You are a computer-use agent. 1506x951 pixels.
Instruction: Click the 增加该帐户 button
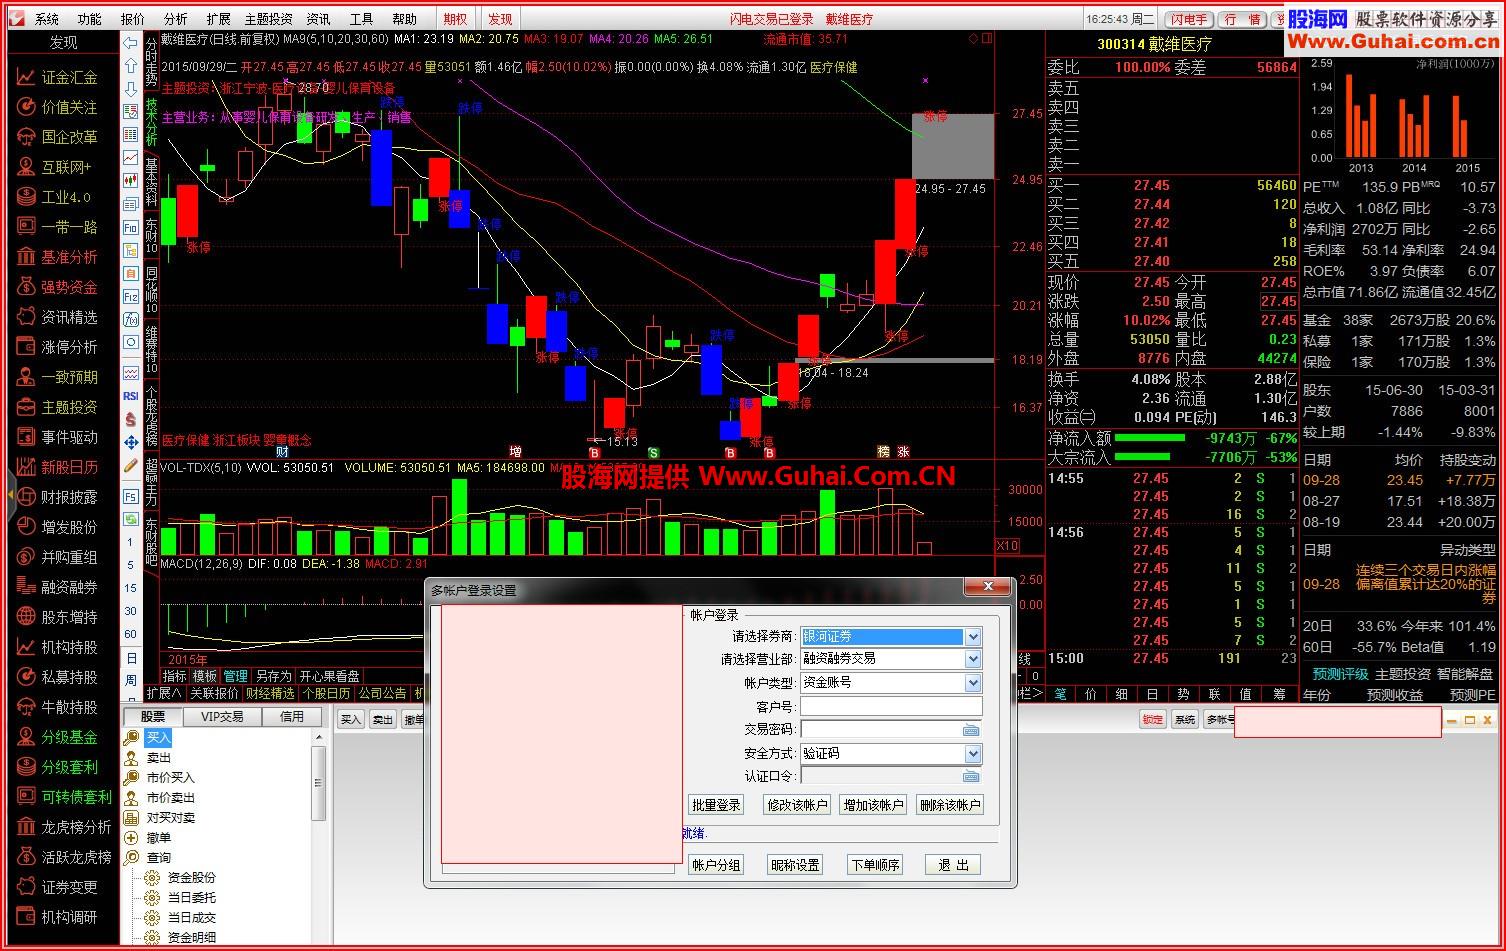pyautogui.click(x=873, y=805)
